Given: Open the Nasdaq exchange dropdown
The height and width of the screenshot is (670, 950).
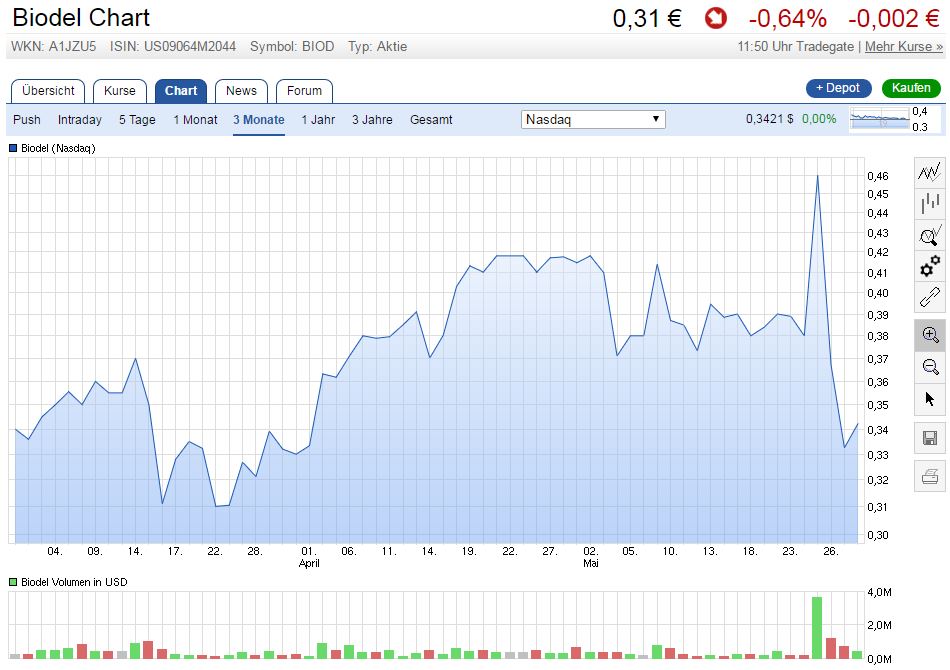Looking at the screenshot, I should (x=593, y=119).
